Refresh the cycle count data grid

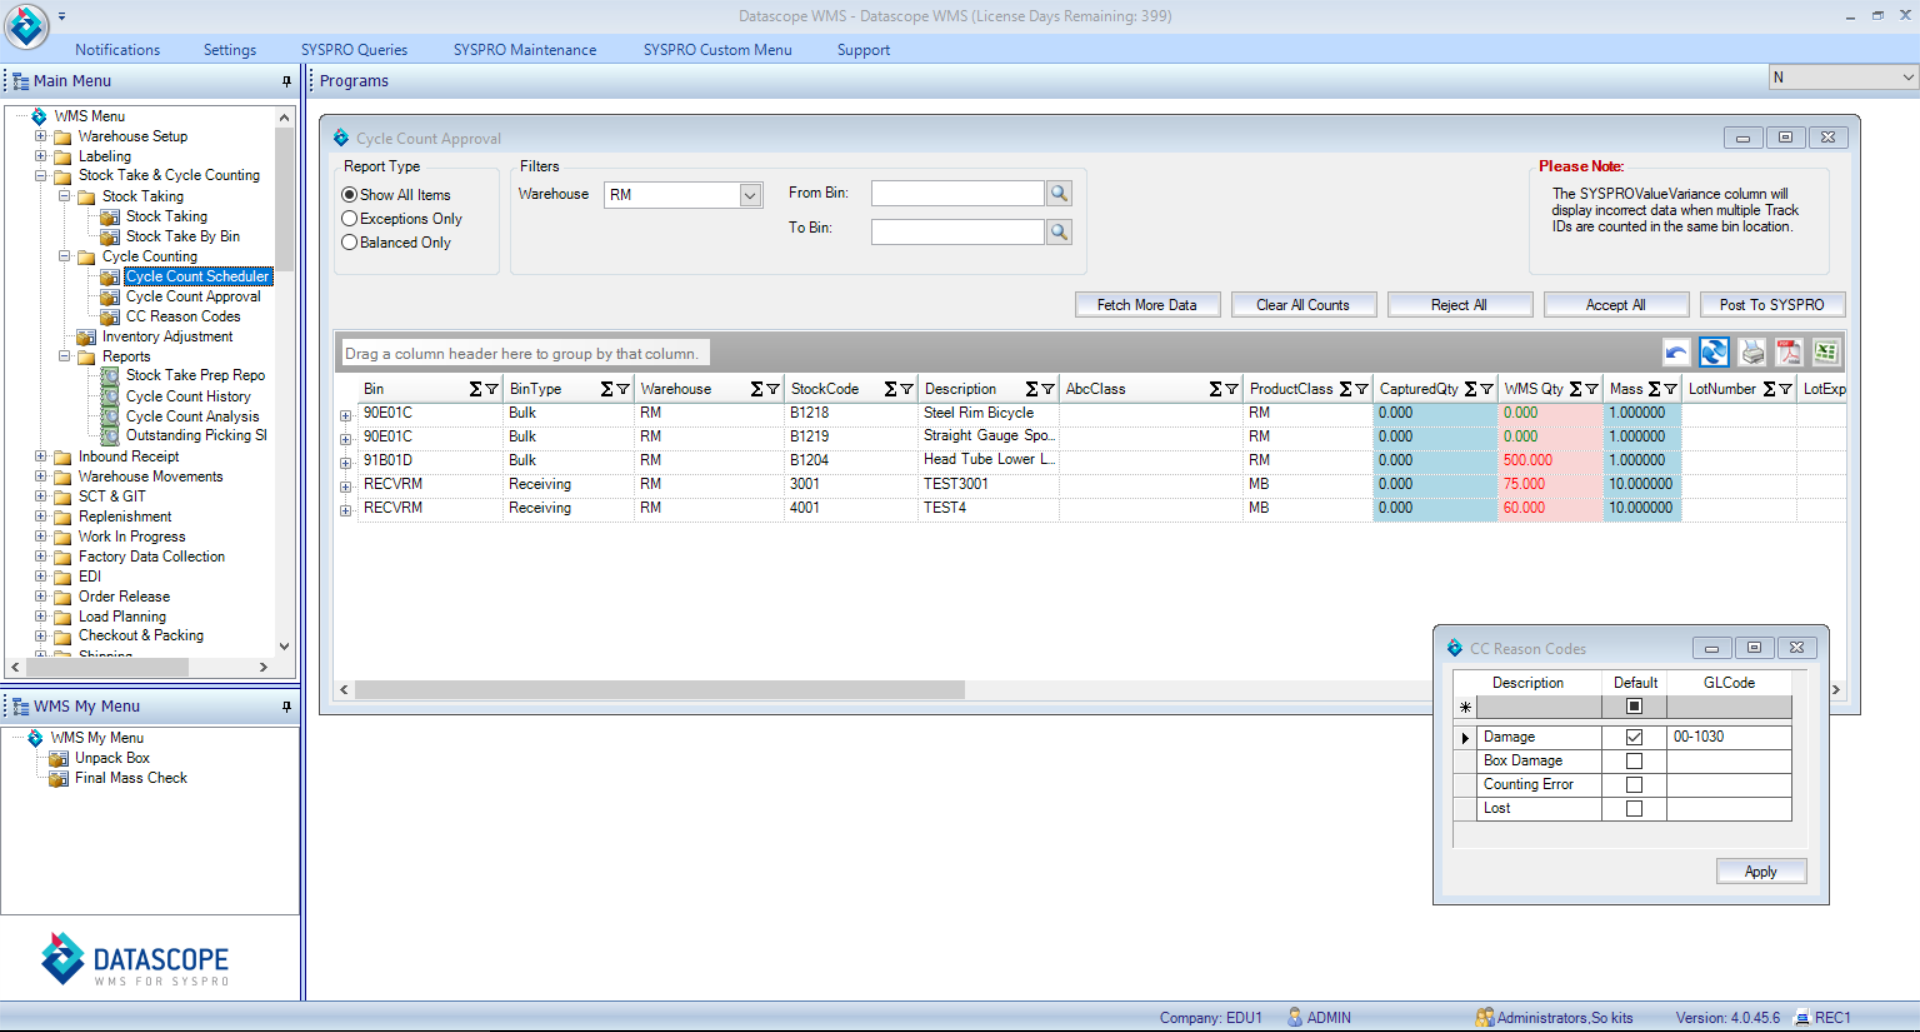click(1714, 352)
